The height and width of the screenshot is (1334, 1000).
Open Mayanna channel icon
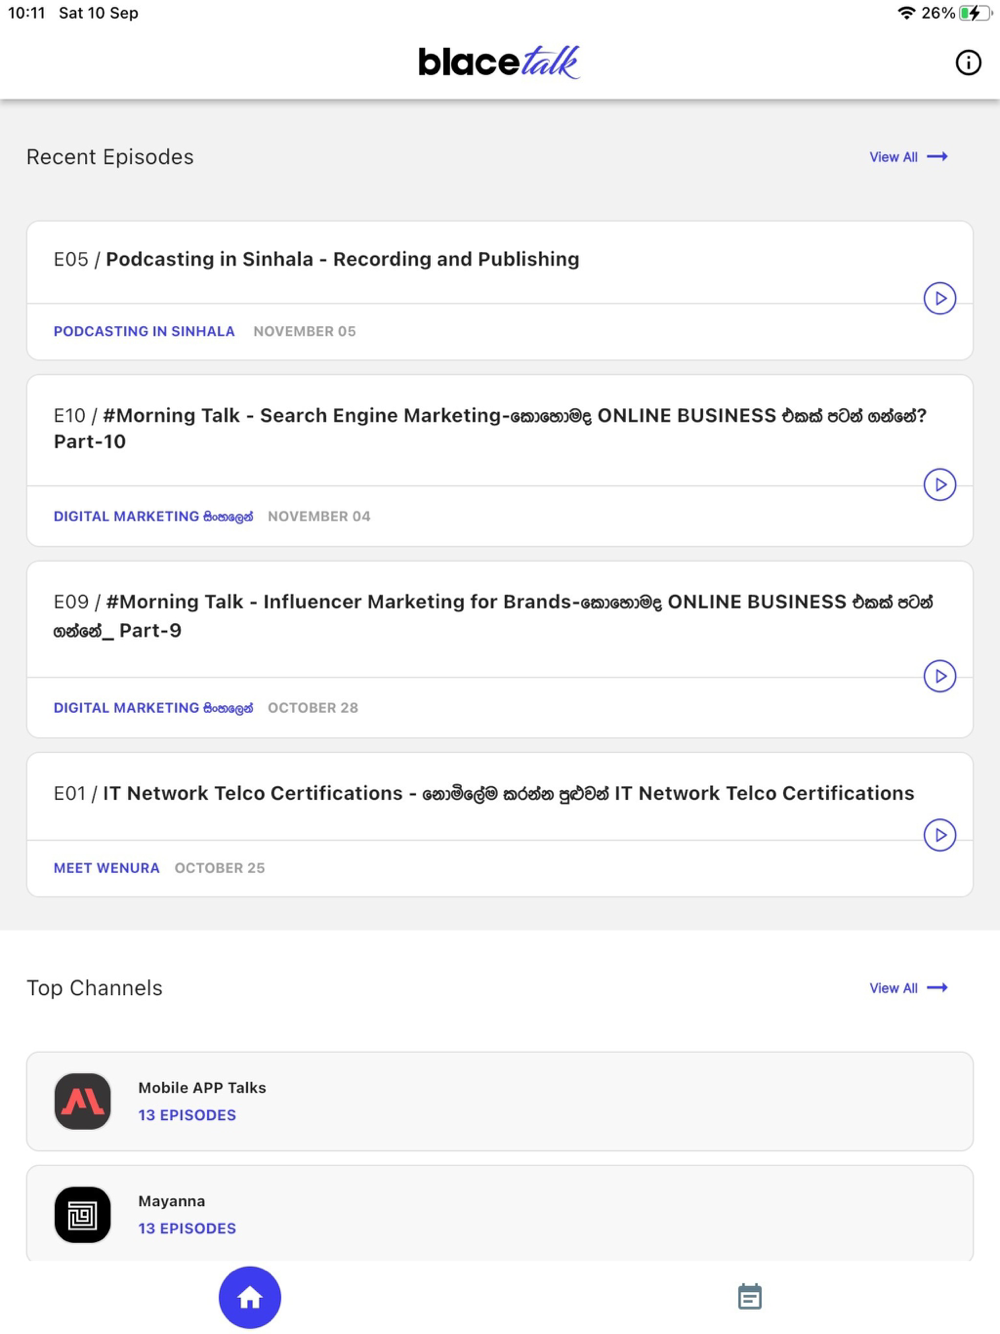83,1214
